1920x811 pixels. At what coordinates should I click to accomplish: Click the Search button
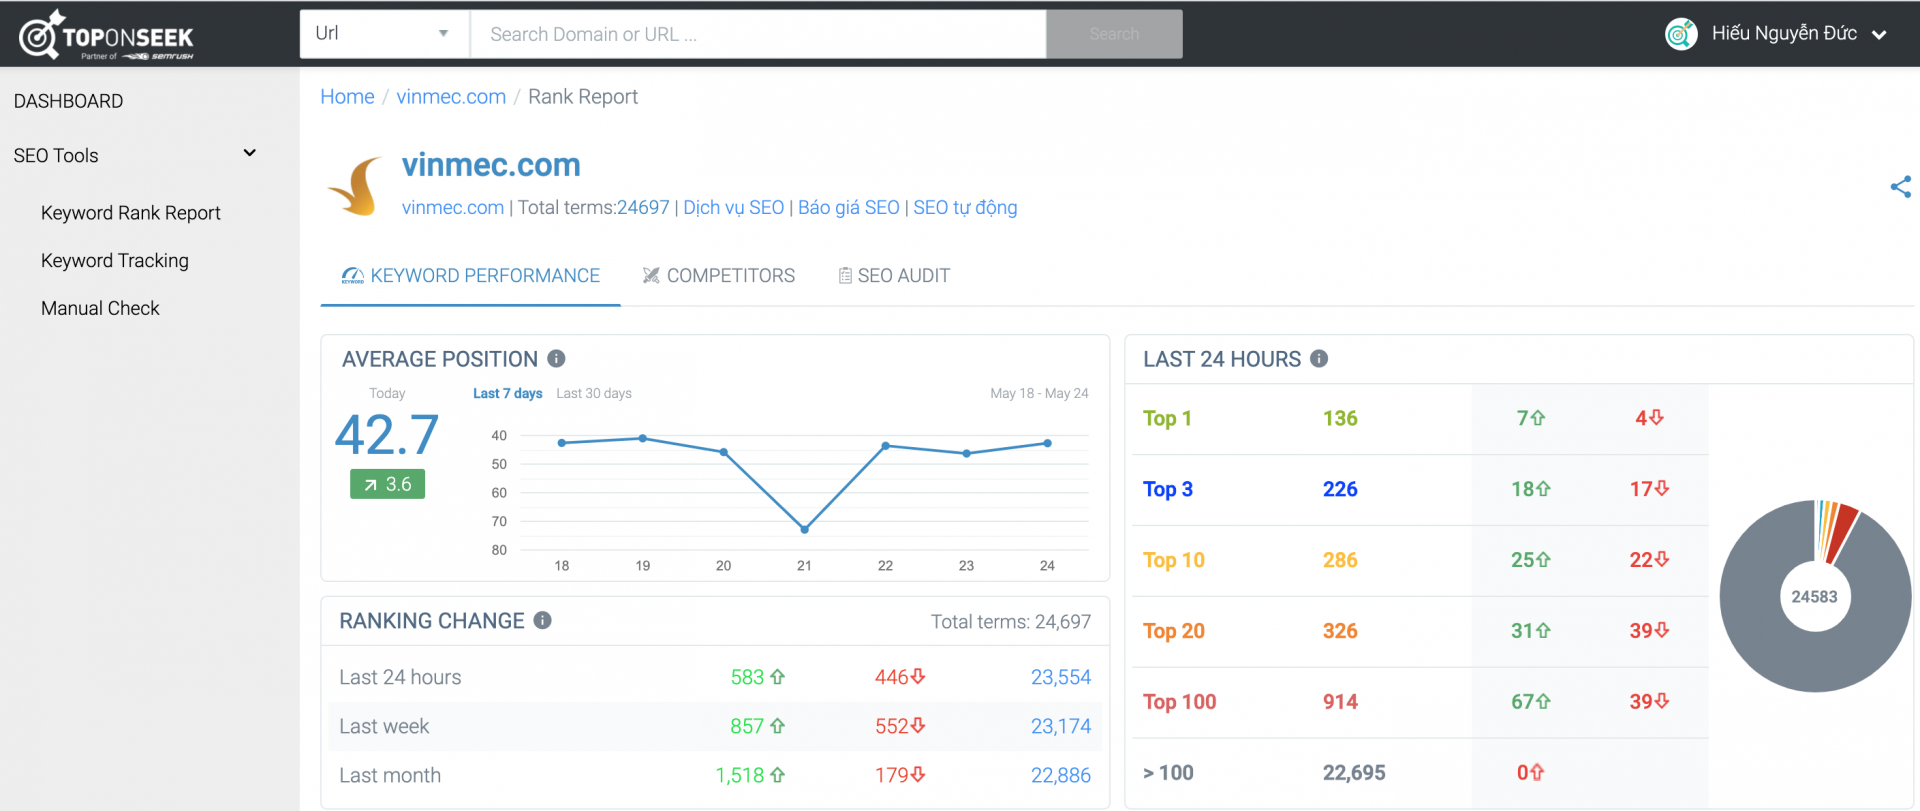[x=1114, y=34]
